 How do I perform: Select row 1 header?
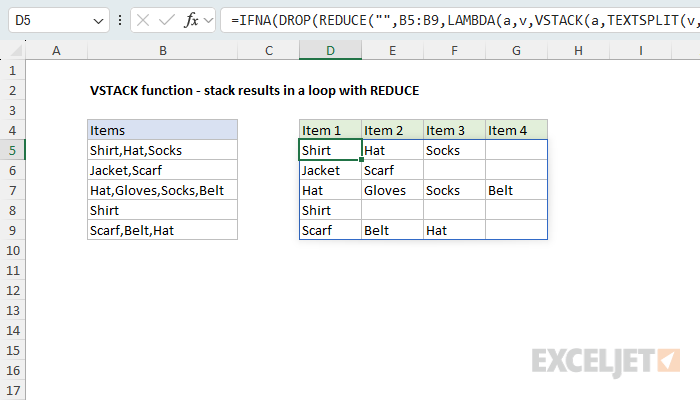12,71
